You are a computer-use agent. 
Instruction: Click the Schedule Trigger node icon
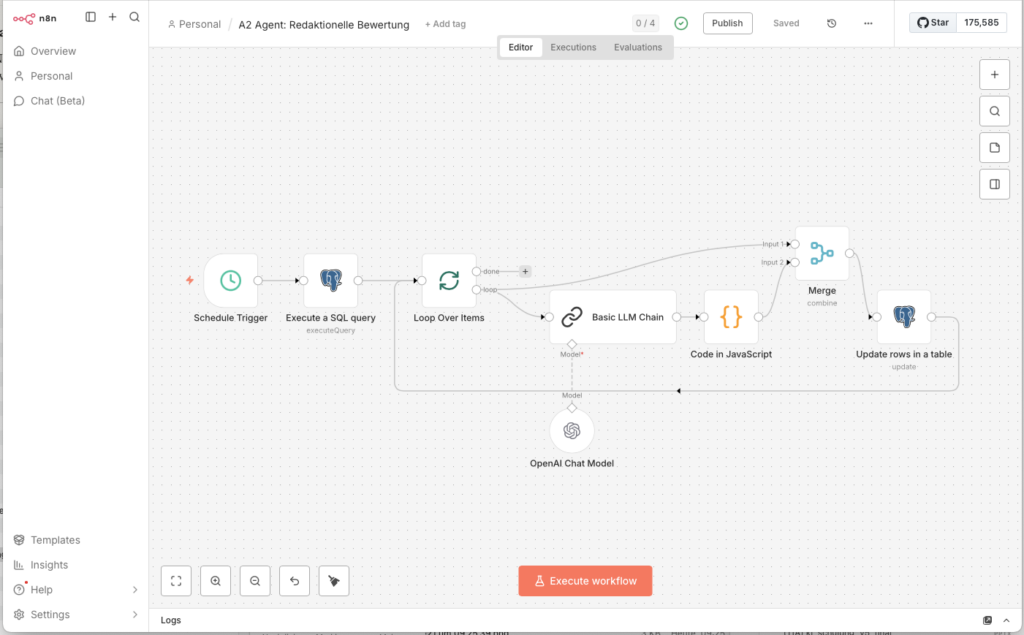pyautogui.click(x=230, y=280)
